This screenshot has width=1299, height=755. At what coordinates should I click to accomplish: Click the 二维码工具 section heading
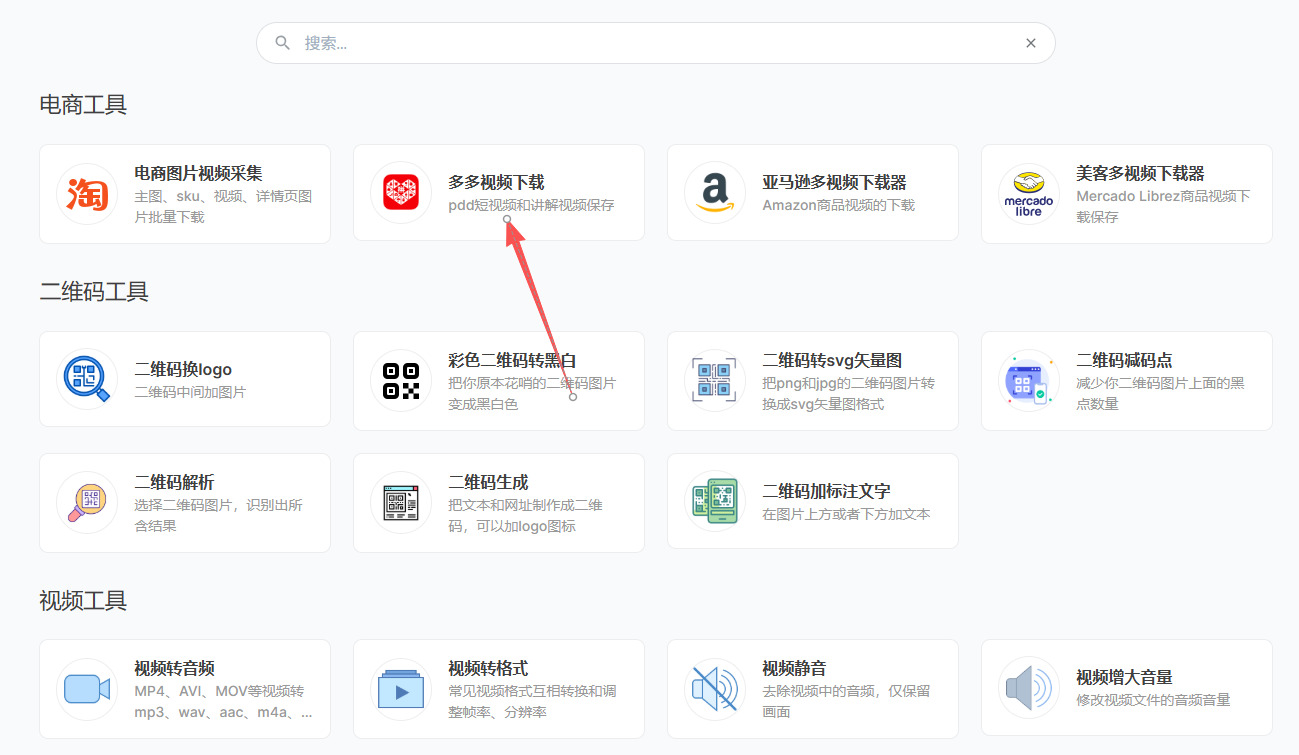[94, 292]
